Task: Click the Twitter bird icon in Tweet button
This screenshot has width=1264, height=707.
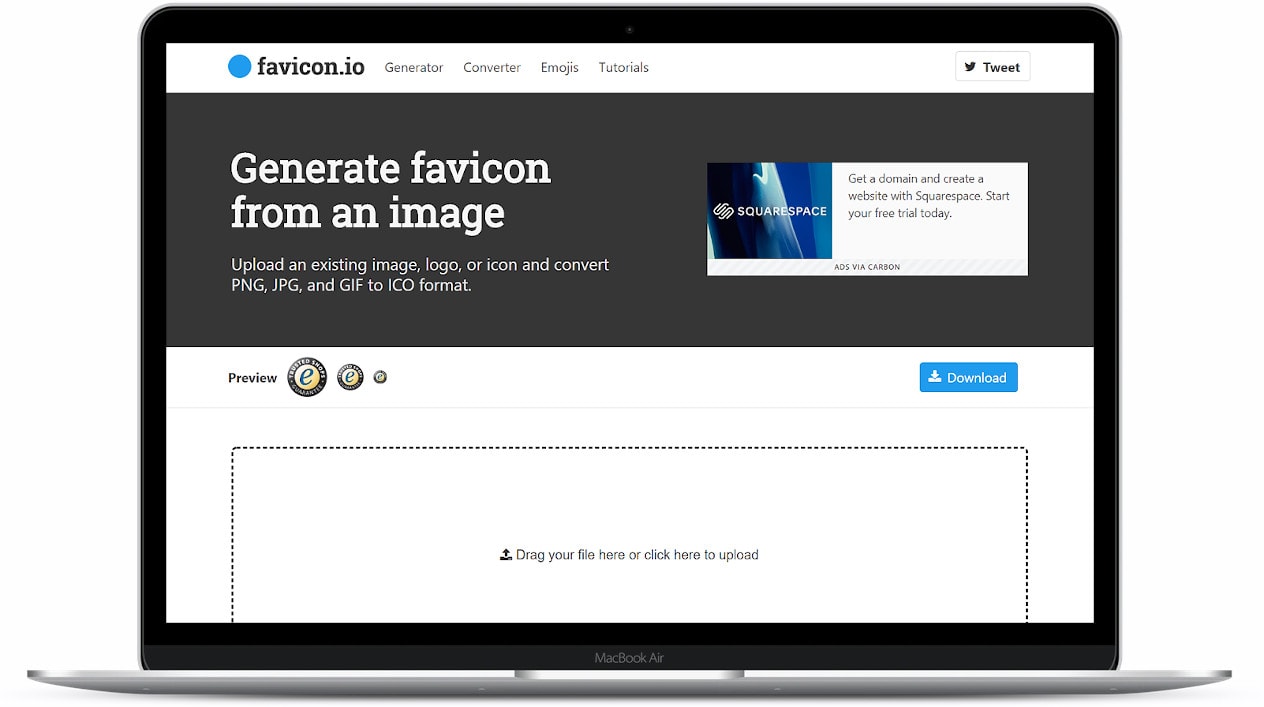Action: pyautogui.click(x=971, y=66)
